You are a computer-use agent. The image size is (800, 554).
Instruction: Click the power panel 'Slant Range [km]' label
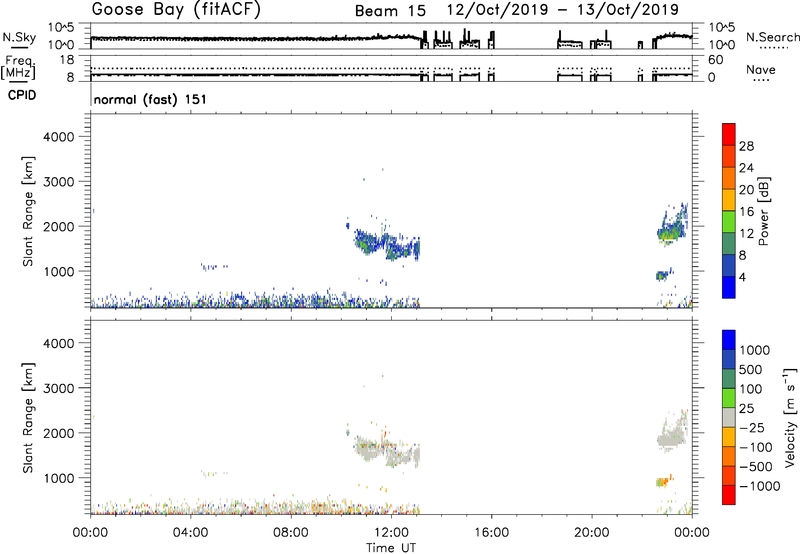[28, 211]
